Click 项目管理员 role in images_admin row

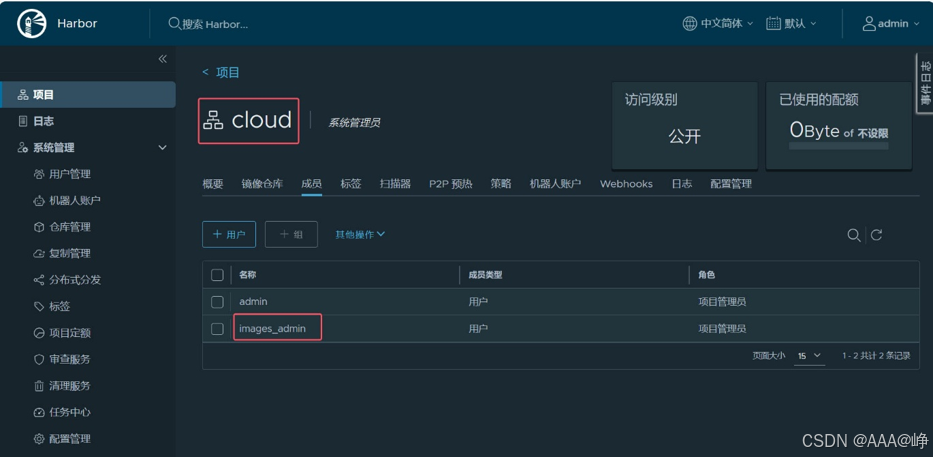tap(722, 328)
